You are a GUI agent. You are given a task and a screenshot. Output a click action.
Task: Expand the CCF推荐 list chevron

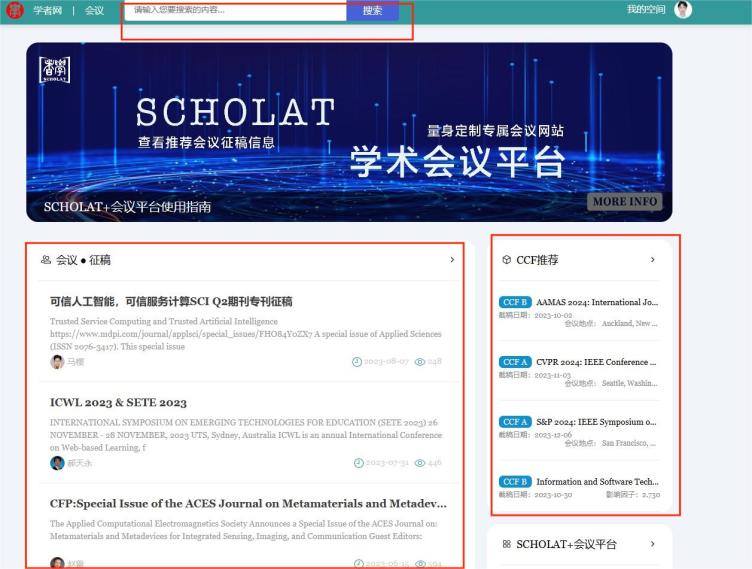tap(653, 260)
